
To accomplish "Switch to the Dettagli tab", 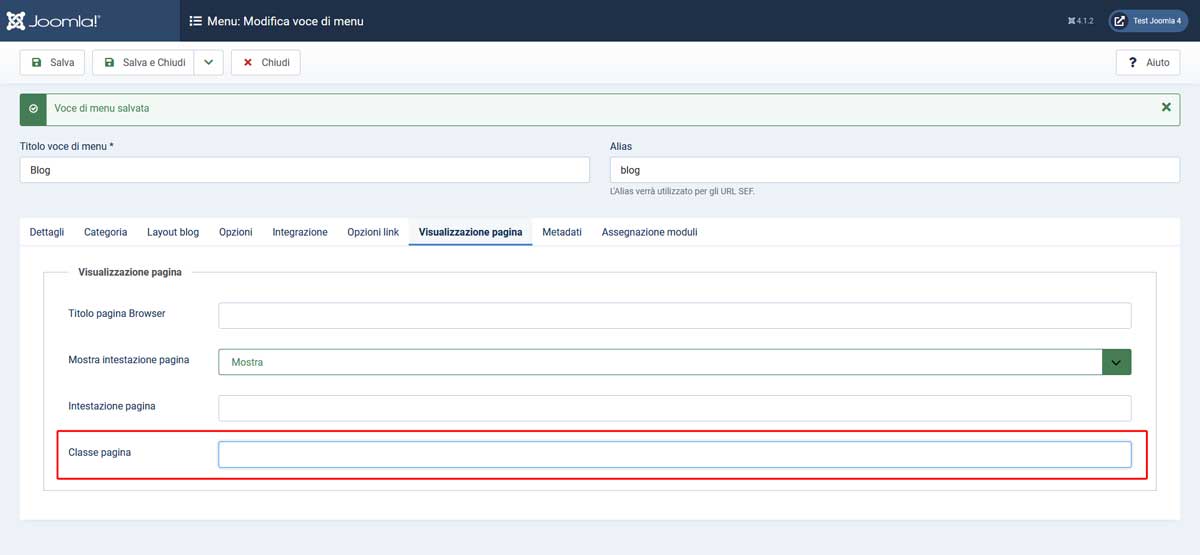I will pos(47,232).
